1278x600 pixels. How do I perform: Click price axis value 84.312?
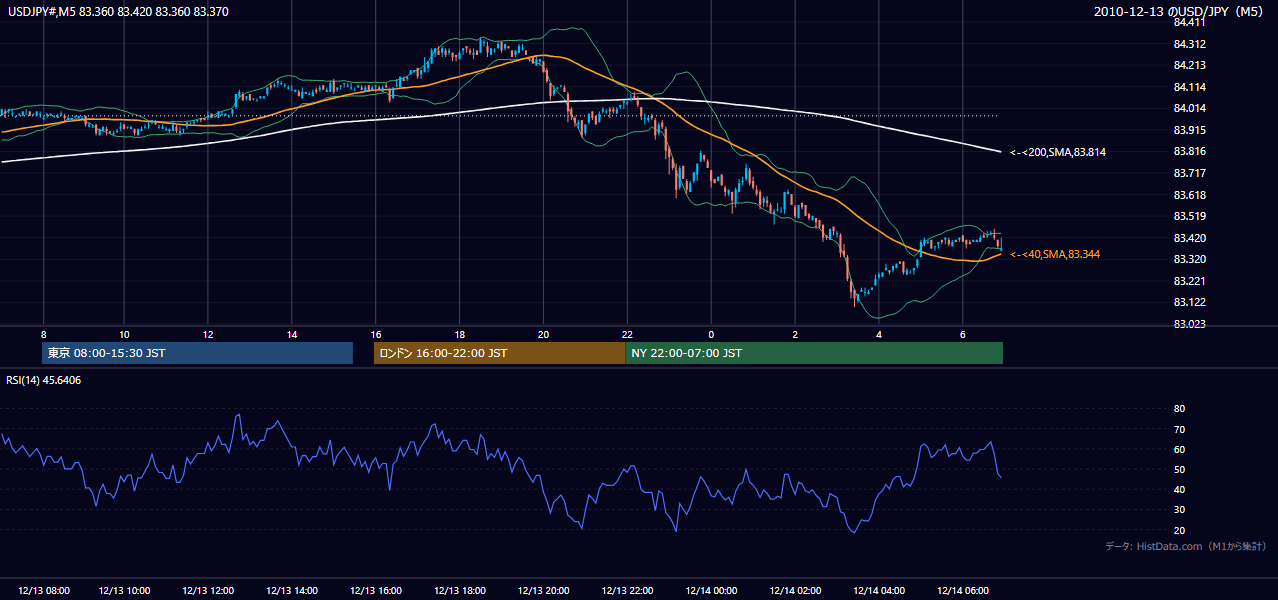point(1190,44)
